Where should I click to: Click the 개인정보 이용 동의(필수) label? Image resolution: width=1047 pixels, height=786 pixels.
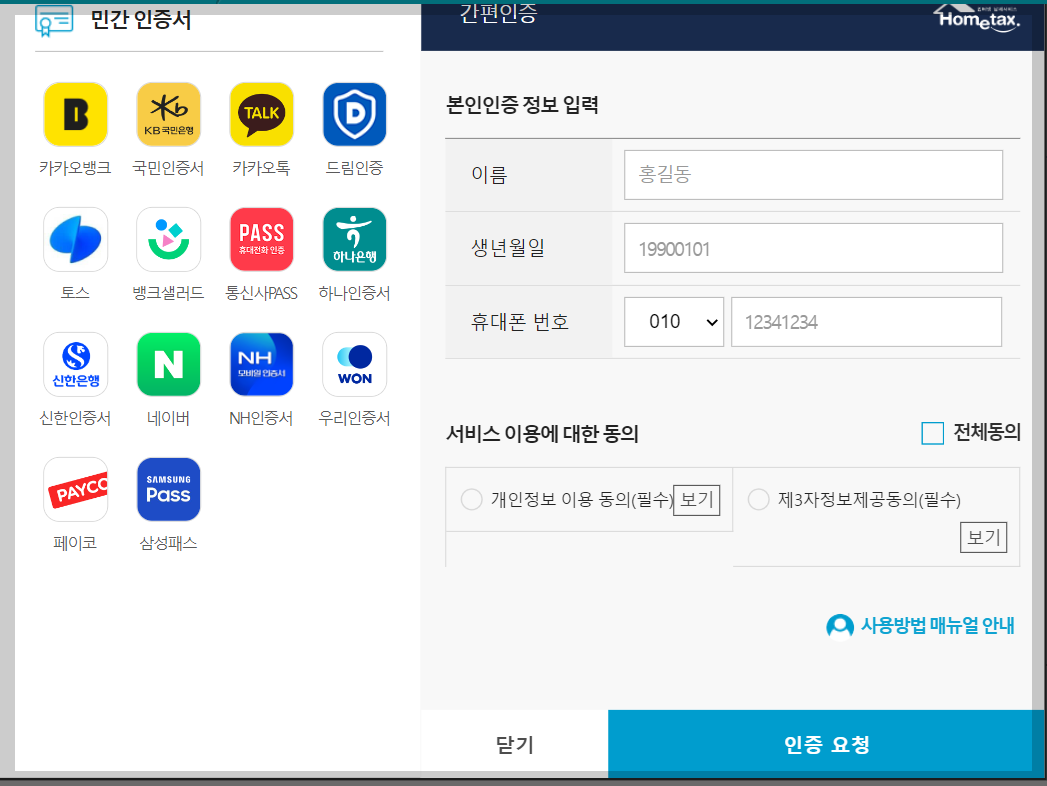(x=582, y=500)
